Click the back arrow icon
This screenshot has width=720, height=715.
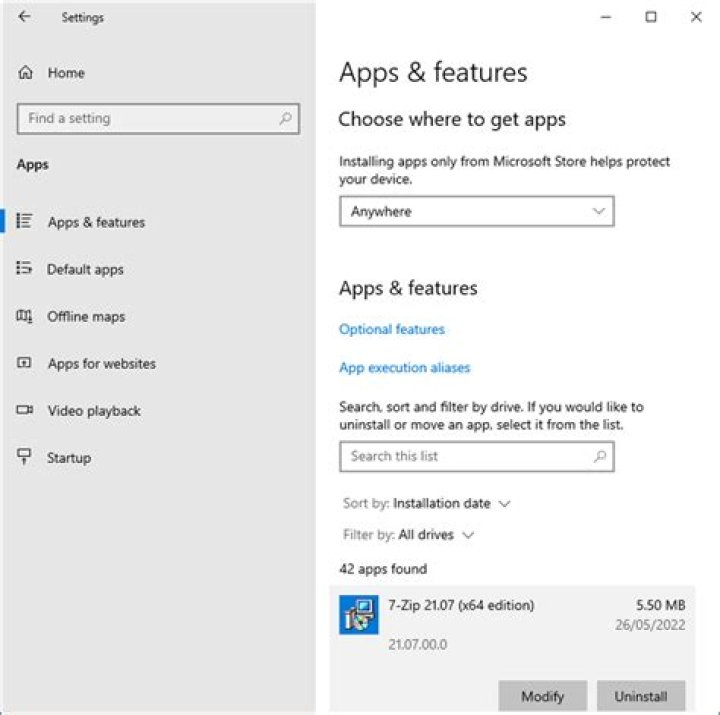point(24,17)
